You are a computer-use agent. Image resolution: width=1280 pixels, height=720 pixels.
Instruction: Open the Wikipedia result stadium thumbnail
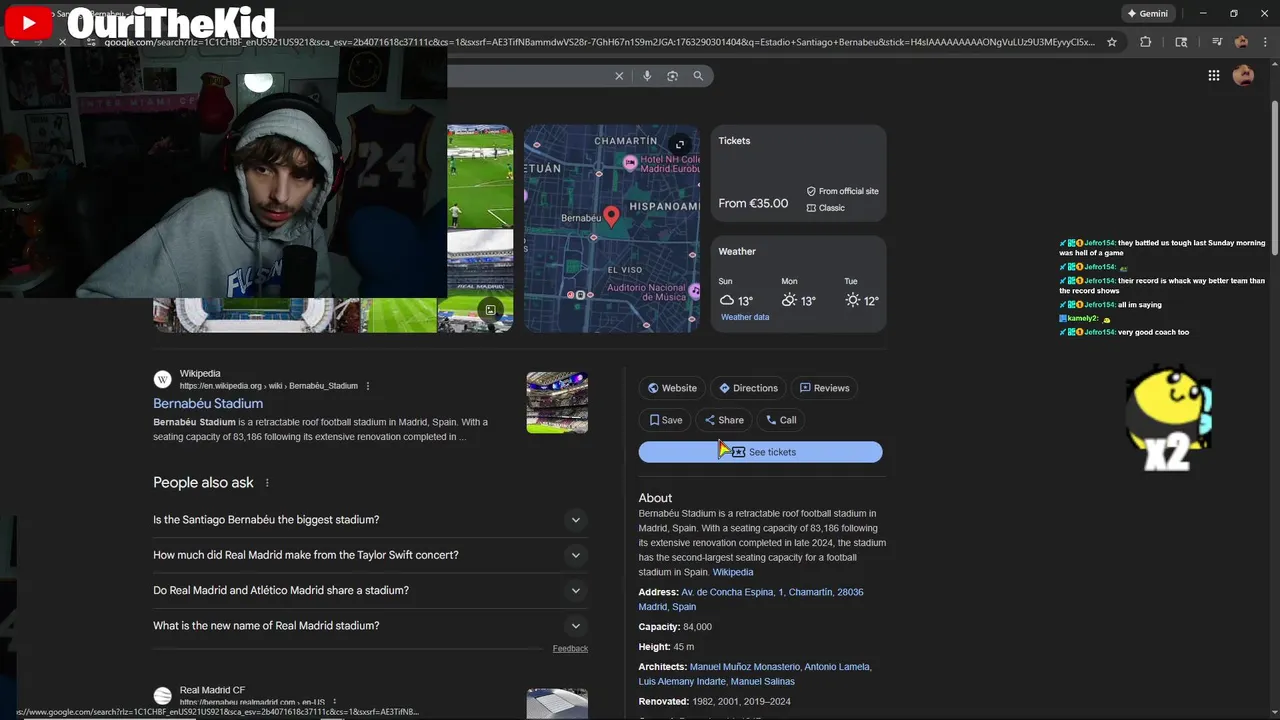(x=557, y=402)
